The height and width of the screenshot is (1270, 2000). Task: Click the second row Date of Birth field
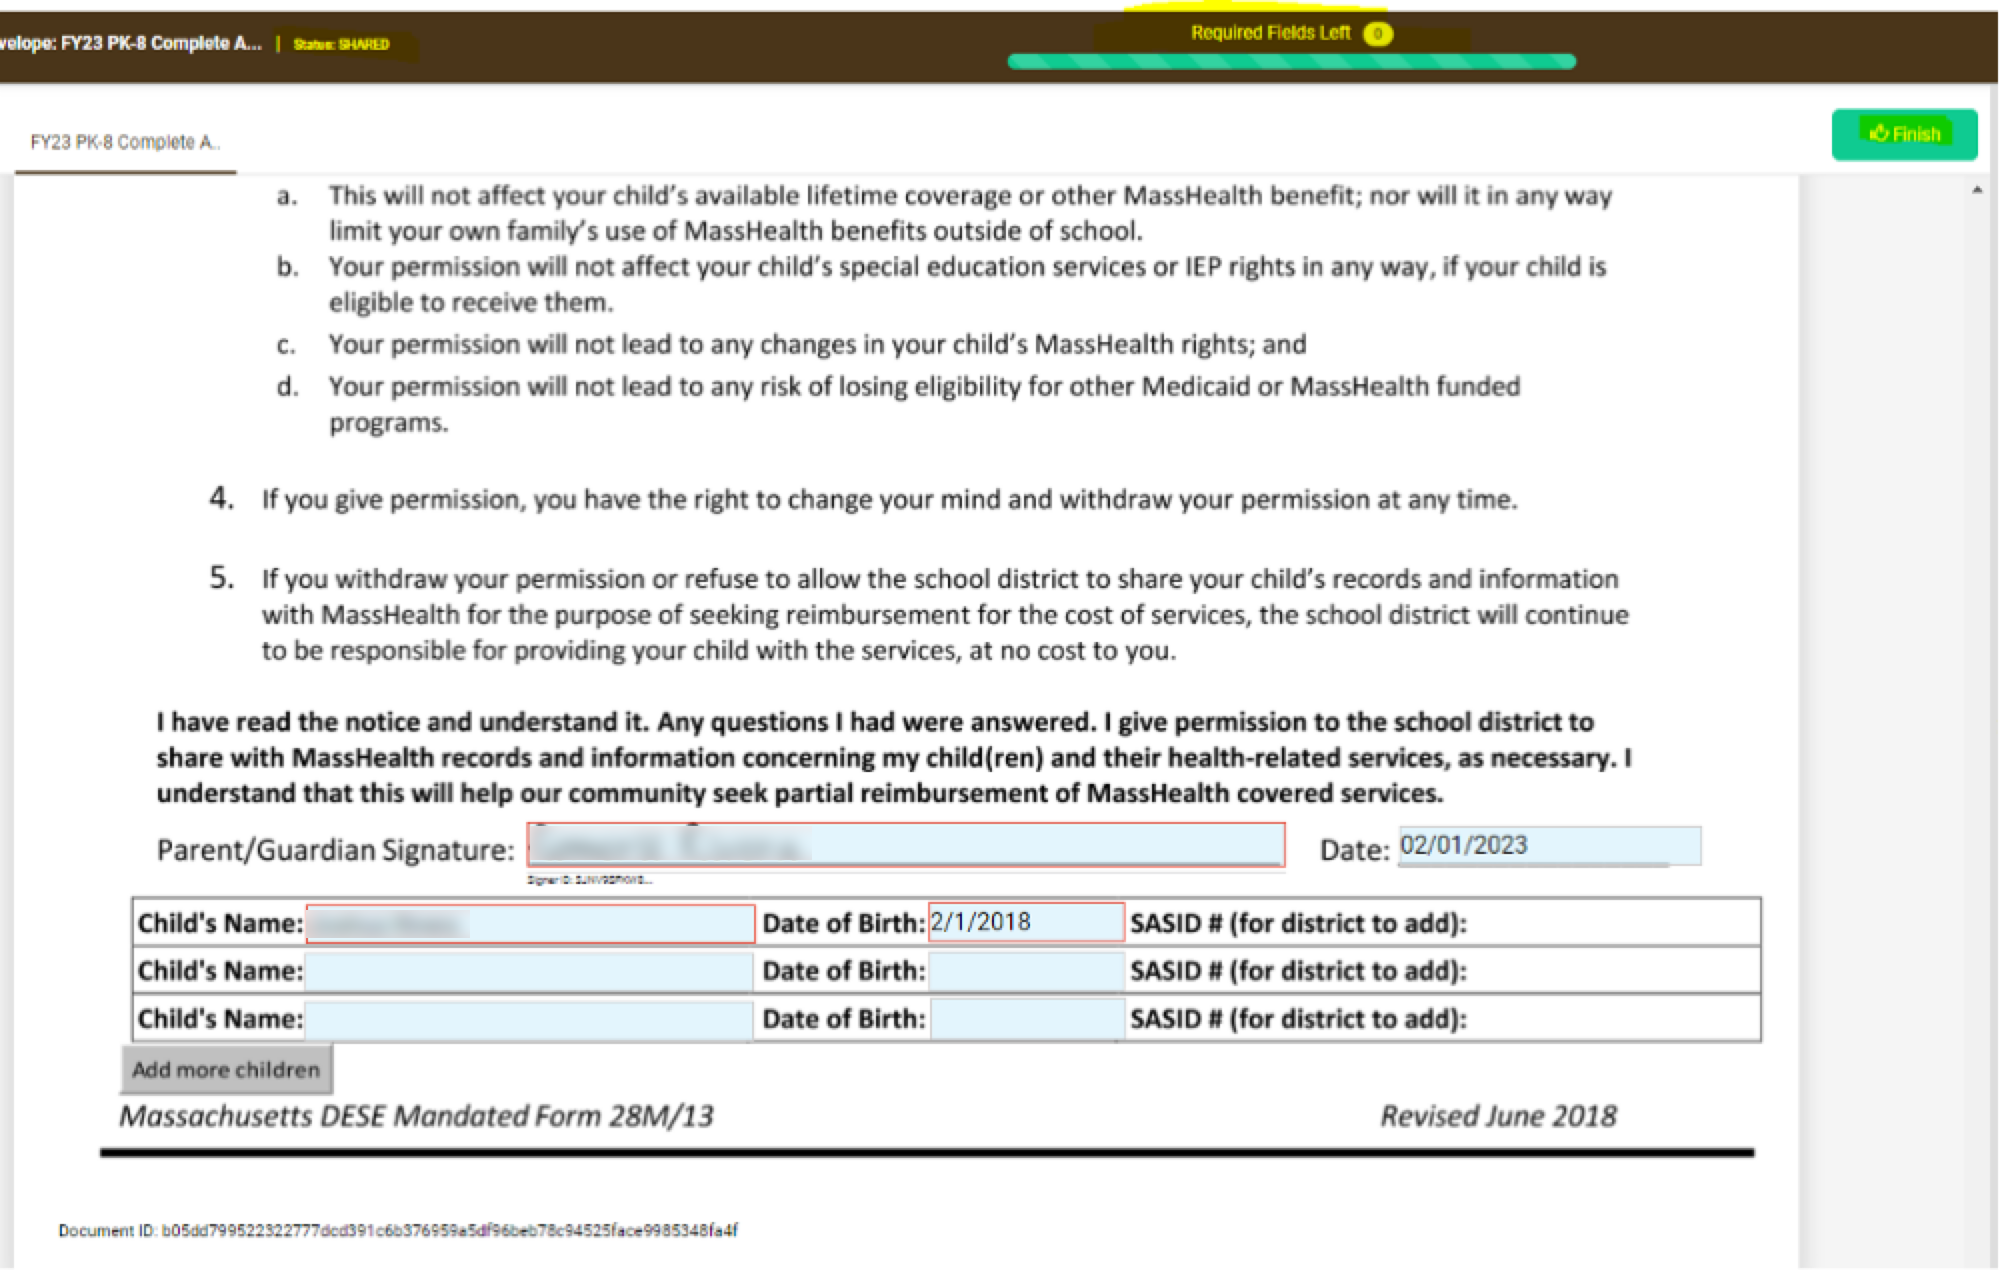coord(1026,971)
